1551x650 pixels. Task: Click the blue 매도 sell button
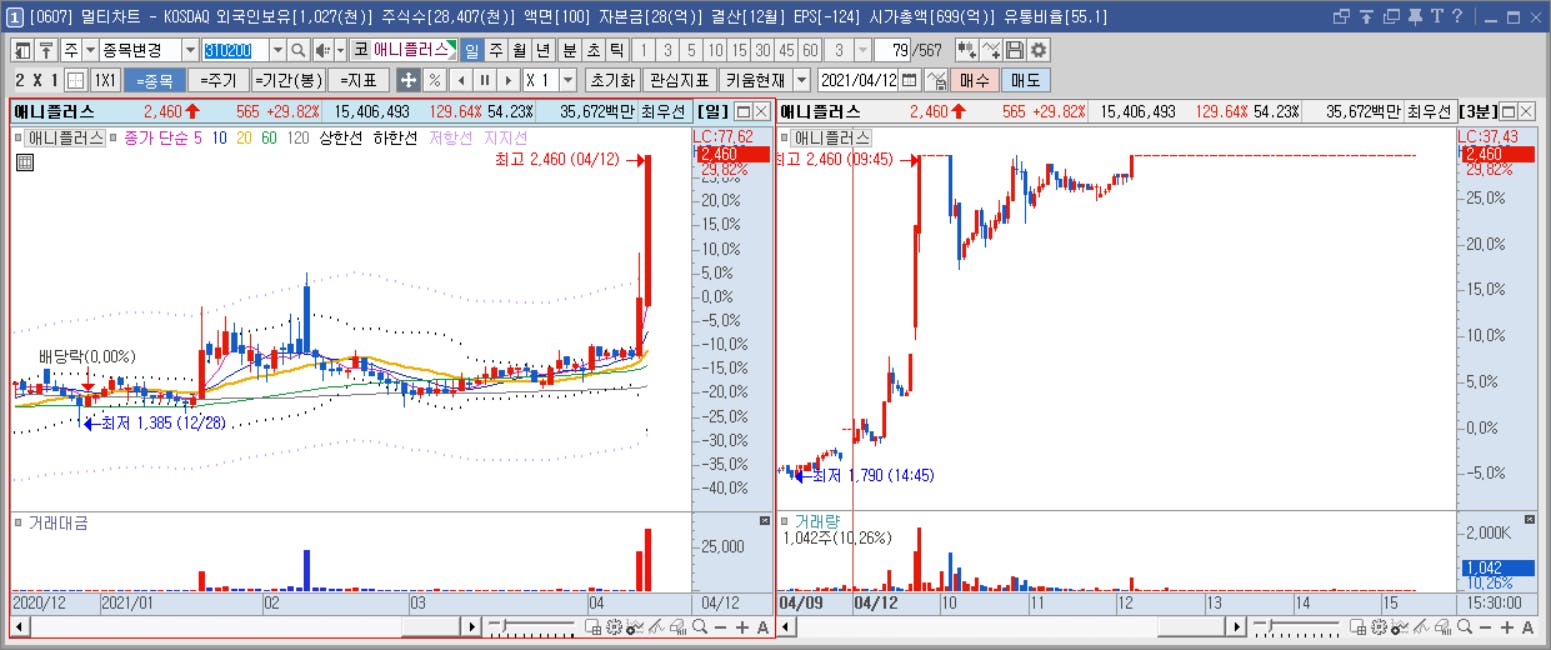(x=1025, y=80)
